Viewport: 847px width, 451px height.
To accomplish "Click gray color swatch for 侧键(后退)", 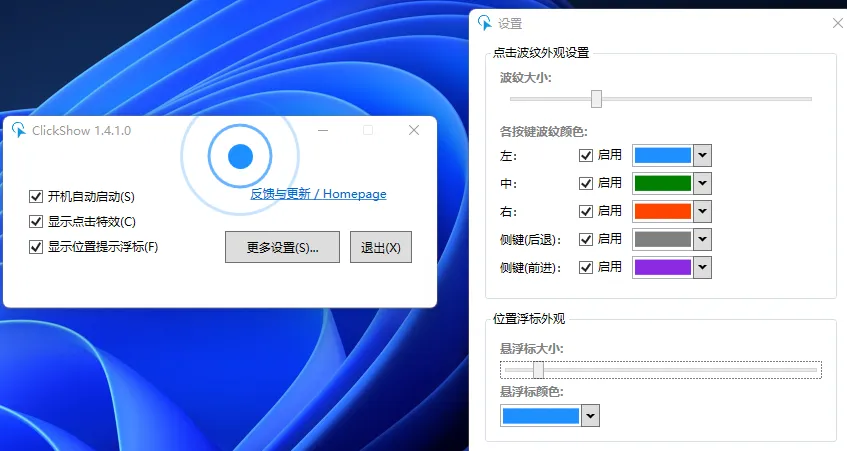I will 663,239.
